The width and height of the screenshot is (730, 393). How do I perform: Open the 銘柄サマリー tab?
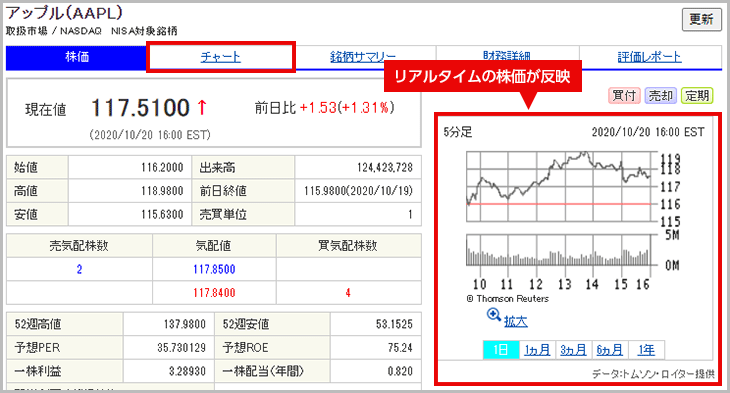[363, 57]
